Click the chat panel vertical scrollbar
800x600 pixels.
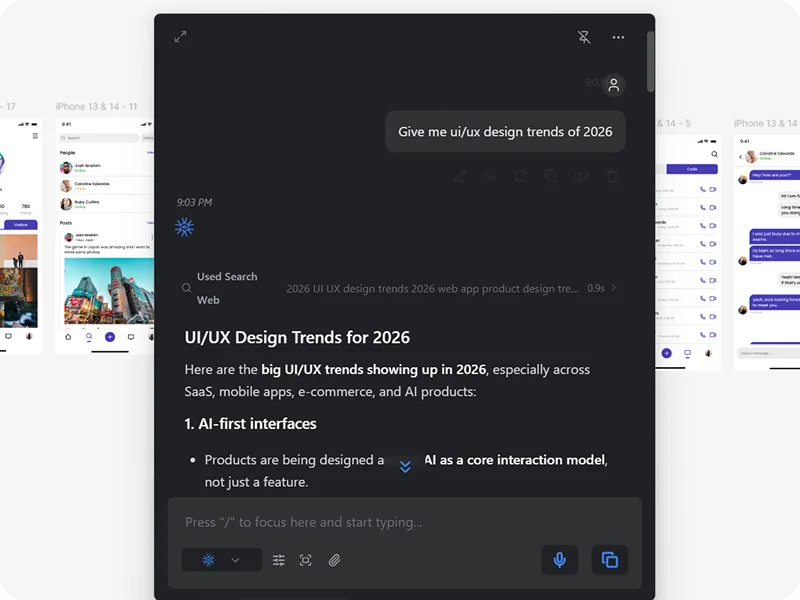[x=650, y=62]
